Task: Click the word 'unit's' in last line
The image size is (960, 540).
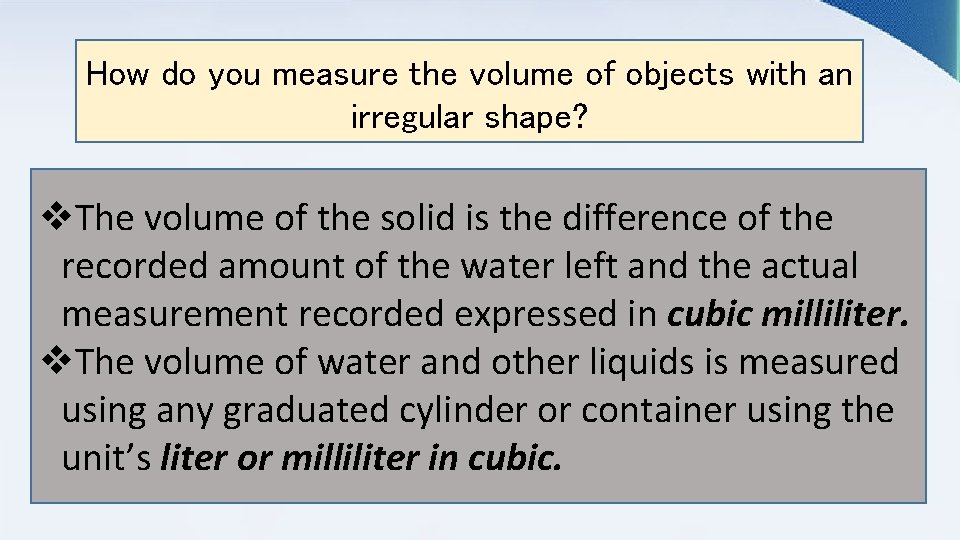Action: click(105, 459)
